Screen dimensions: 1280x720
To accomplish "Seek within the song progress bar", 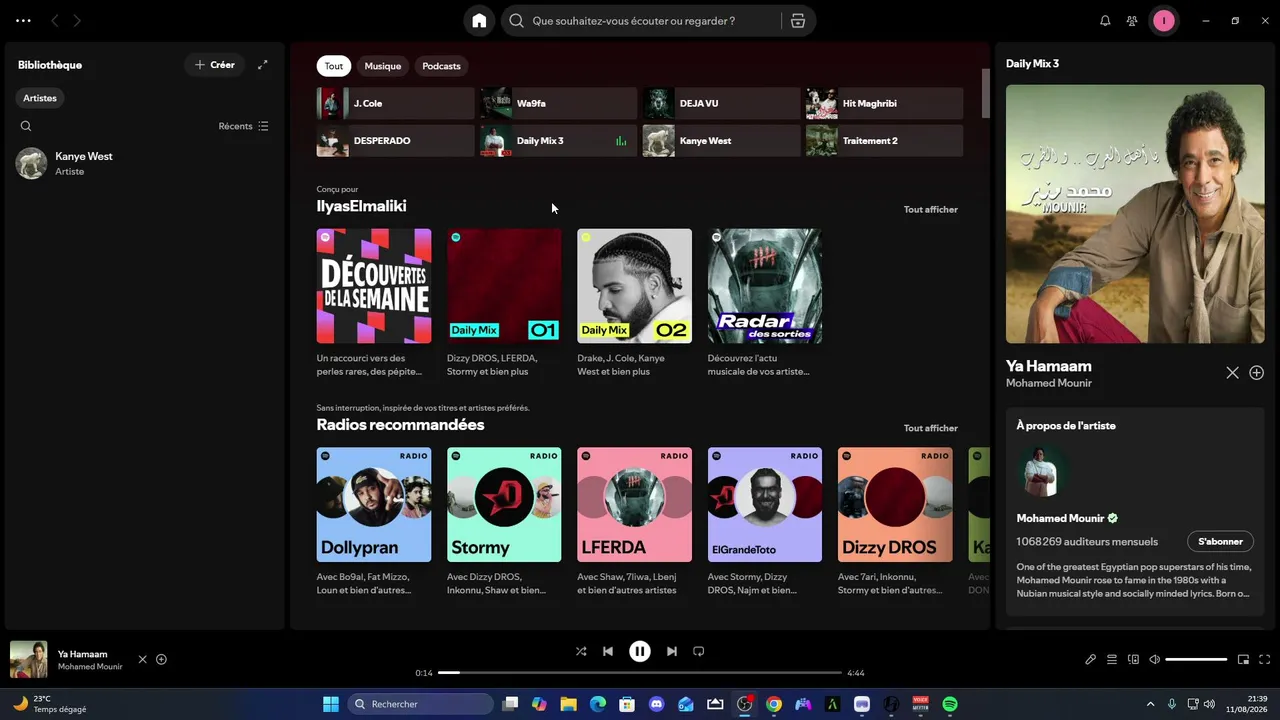I will (640, 673).
